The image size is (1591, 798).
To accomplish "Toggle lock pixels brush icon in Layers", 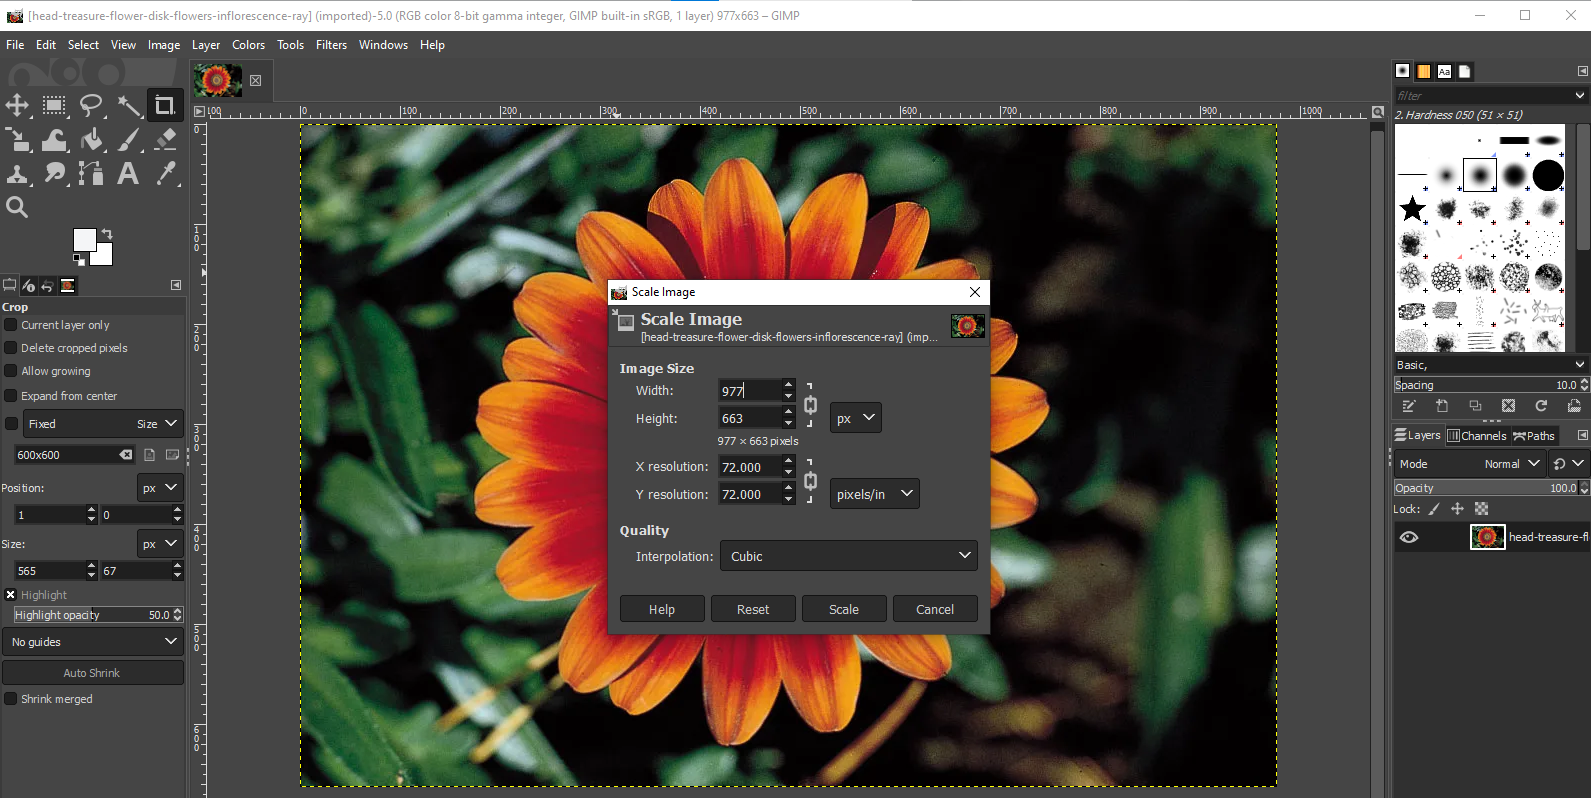I will coord(1434,509).
